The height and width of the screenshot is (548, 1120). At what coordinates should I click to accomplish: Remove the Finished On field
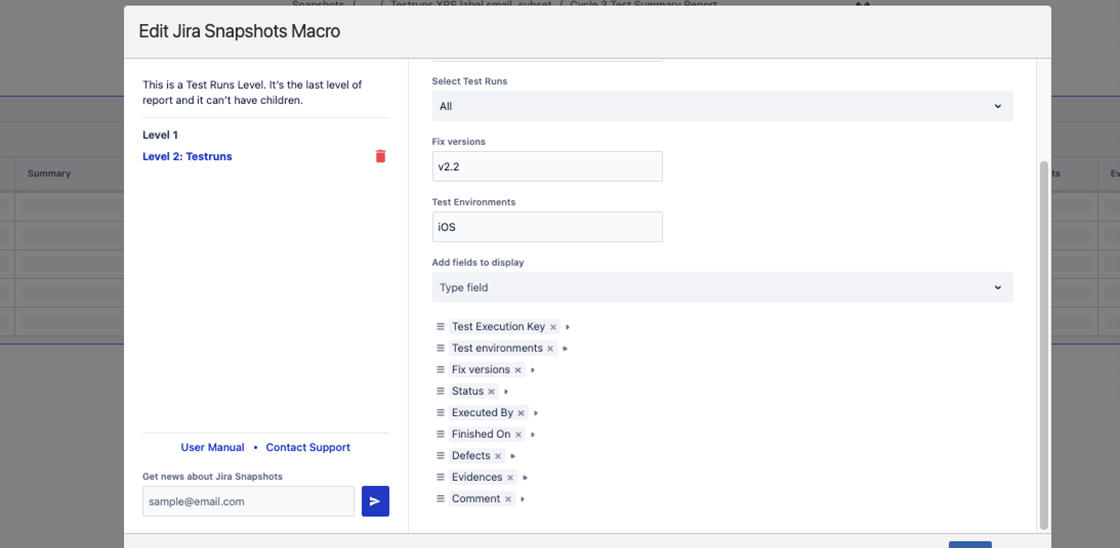tap(518, 434)
